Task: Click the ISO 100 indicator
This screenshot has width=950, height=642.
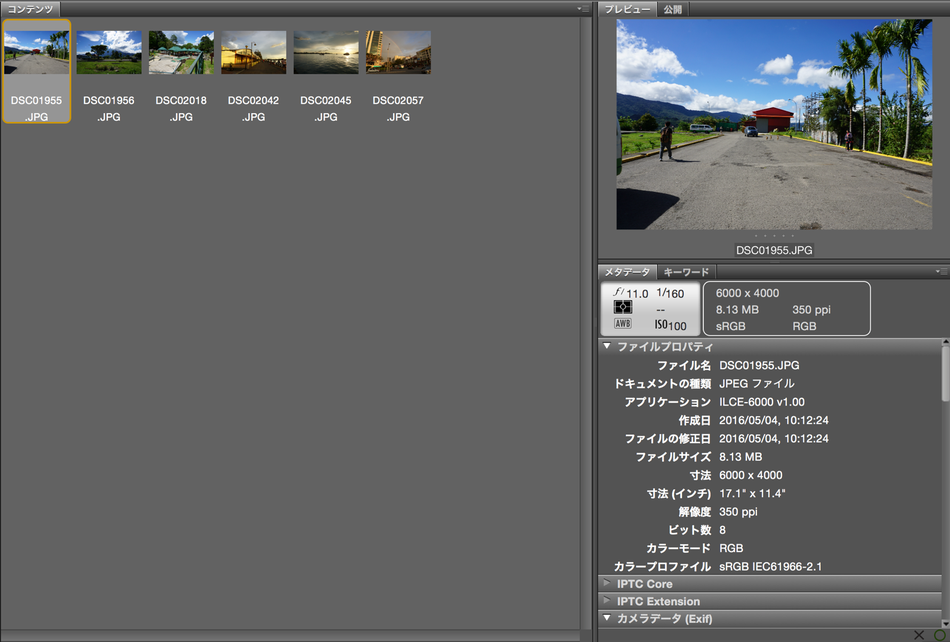Action: coord(670,325)
